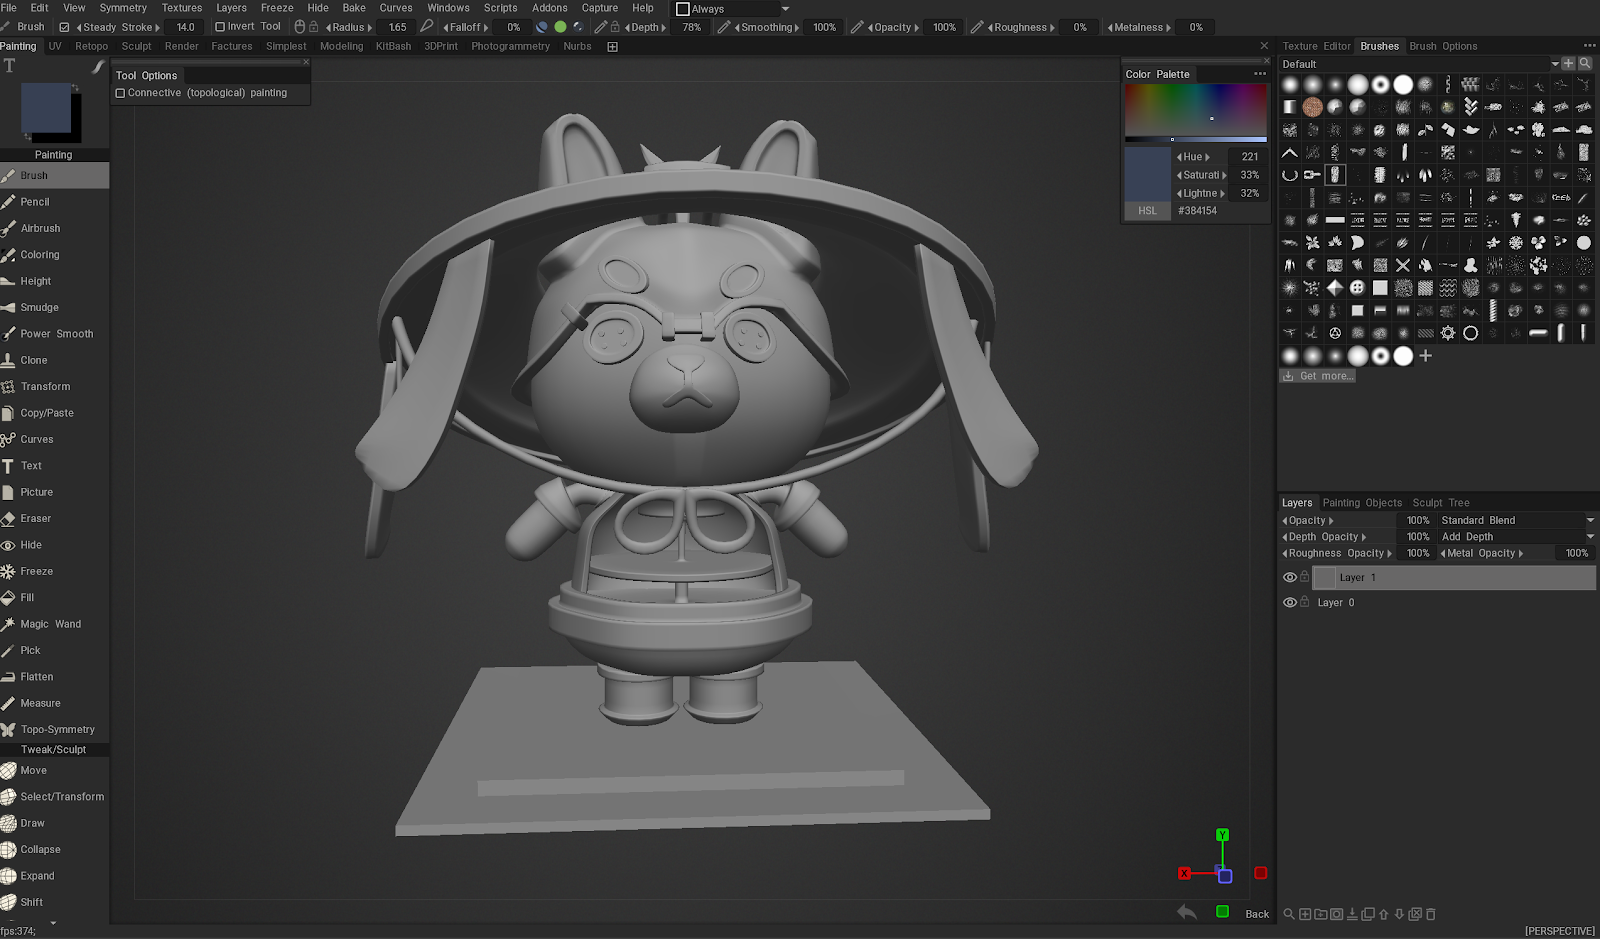This screenshot has width=1600, height=939.
Task: Click the merge down layer icon
Action: tap(1352, 914)
